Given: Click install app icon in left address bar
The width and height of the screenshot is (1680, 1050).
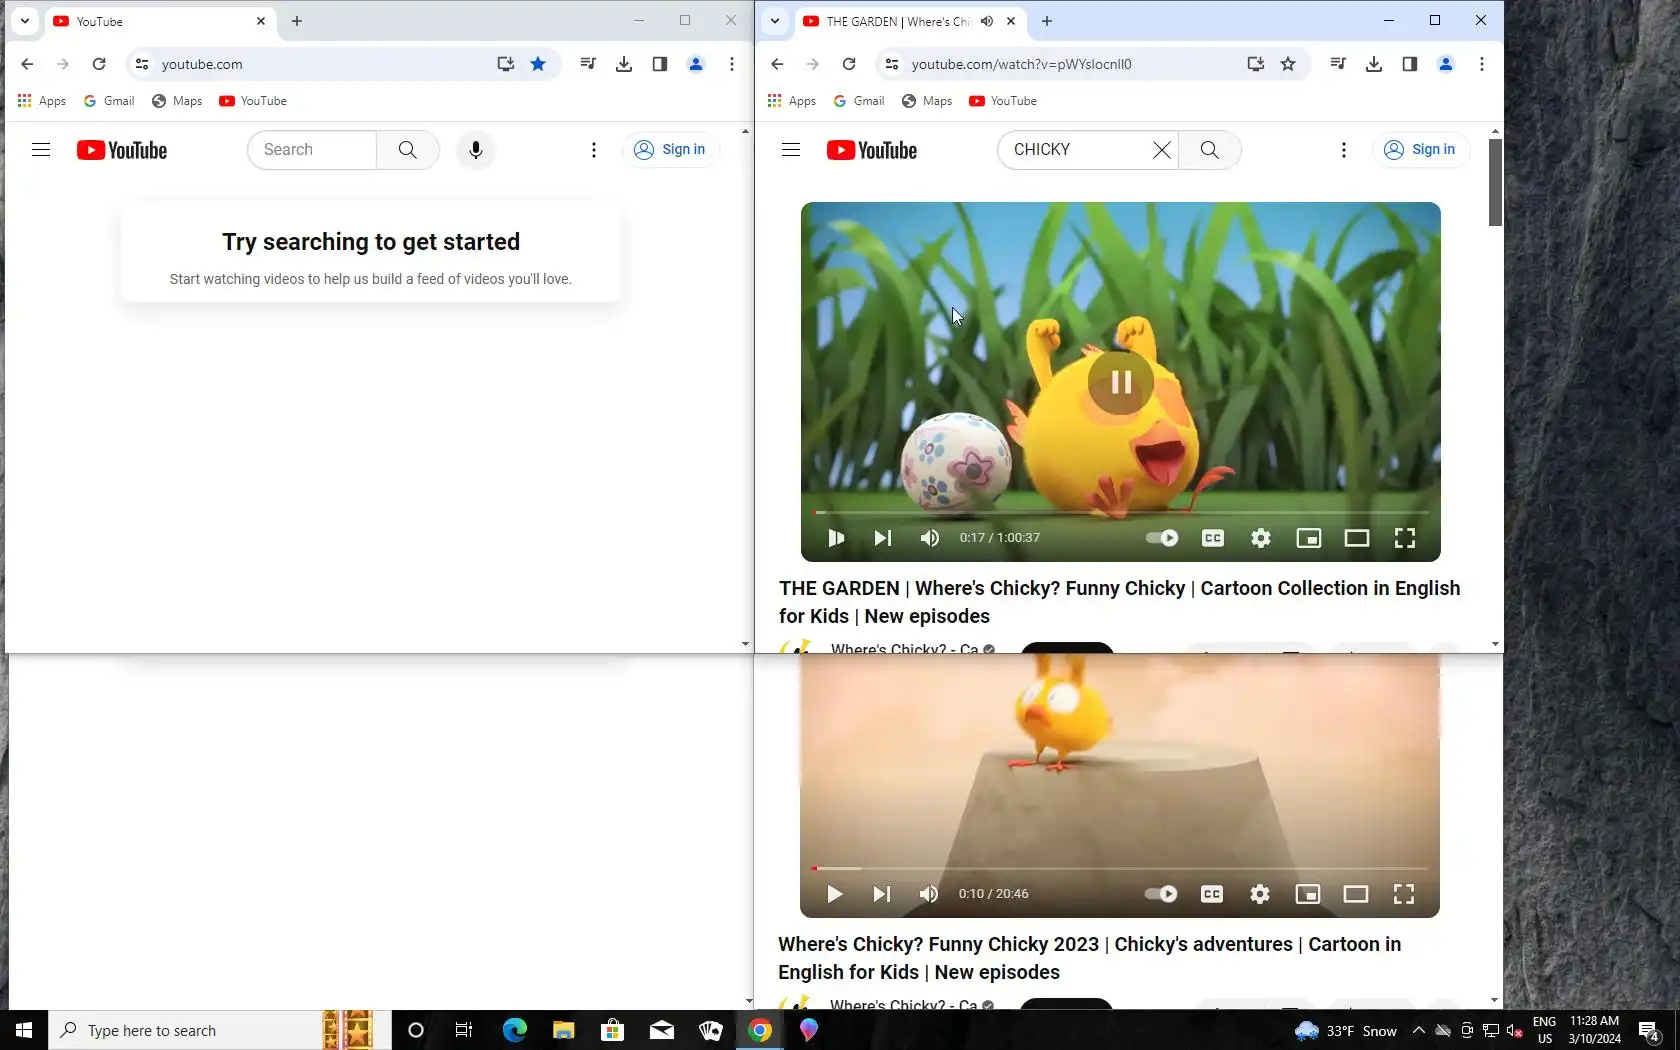Looking at the screenshot, I should (x=506, y=64).
